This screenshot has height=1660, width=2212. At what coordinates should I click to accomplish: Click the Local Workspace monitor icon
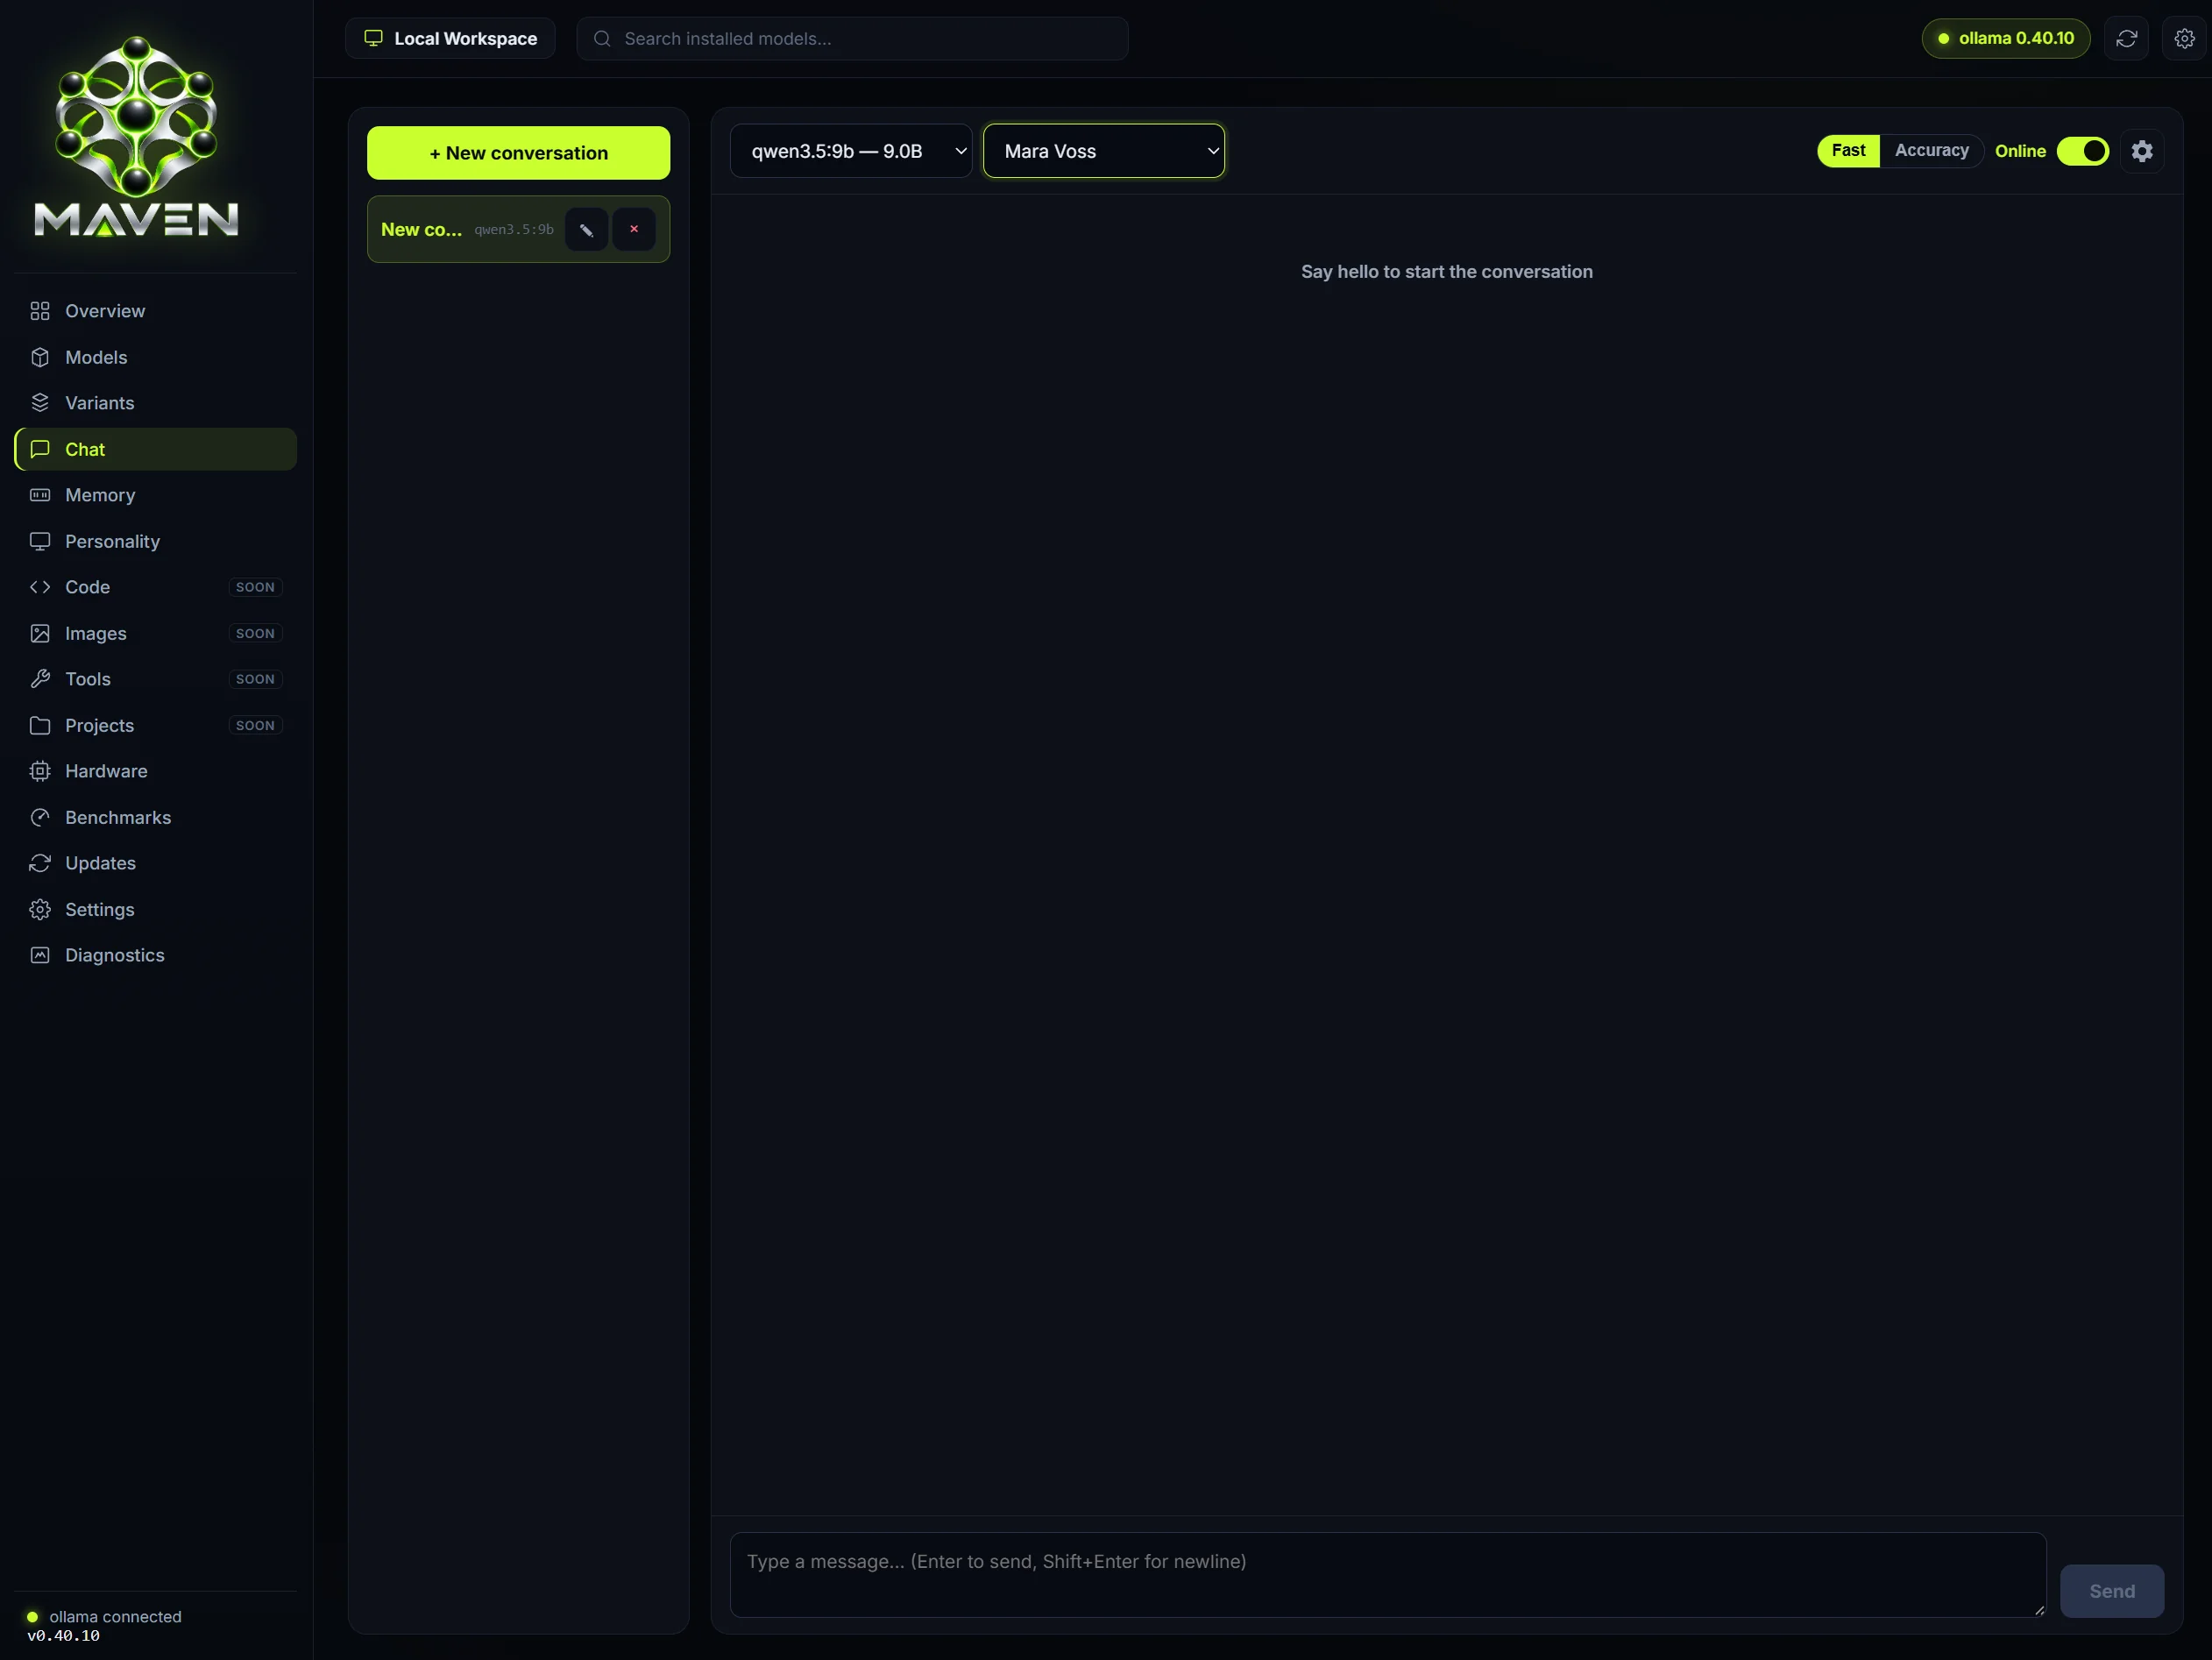pyautogui.click(x=373, y=38)
